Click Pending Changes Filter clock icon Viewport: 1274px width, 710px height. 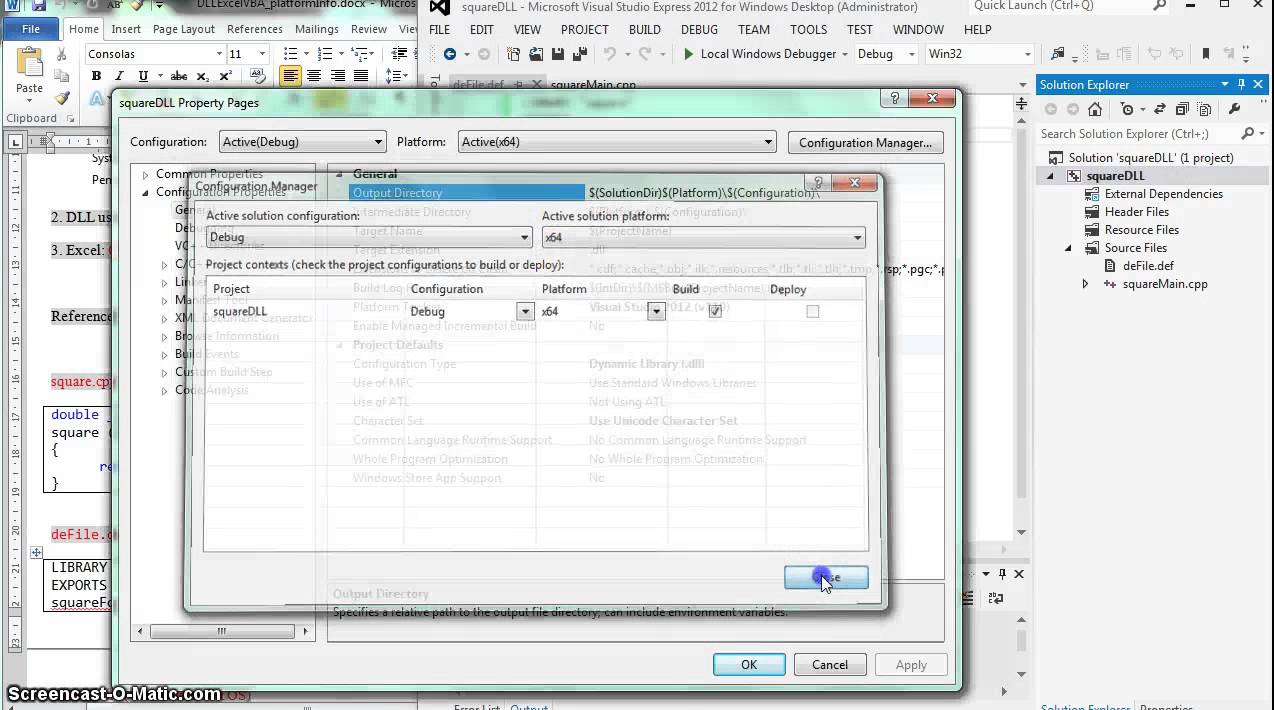[x=1128, y=109]
